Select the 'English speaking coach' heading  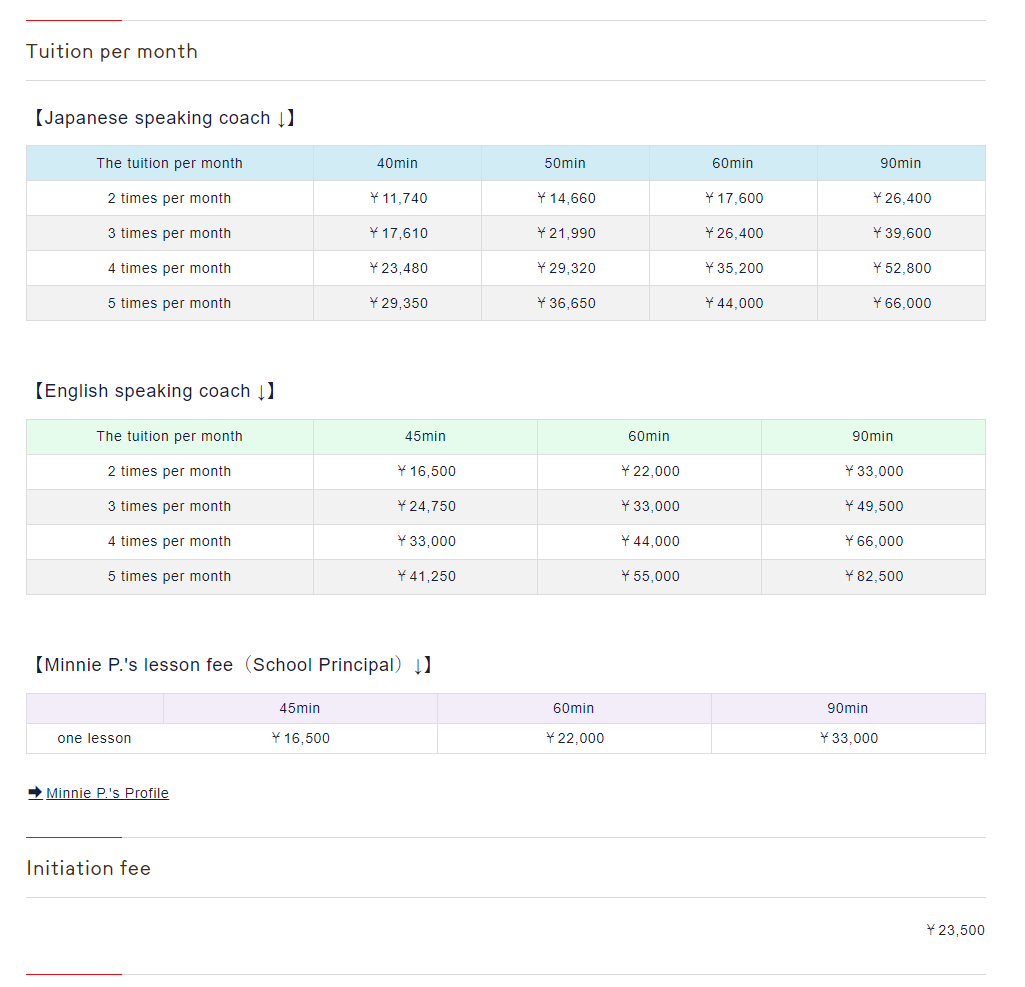point(153,392)
